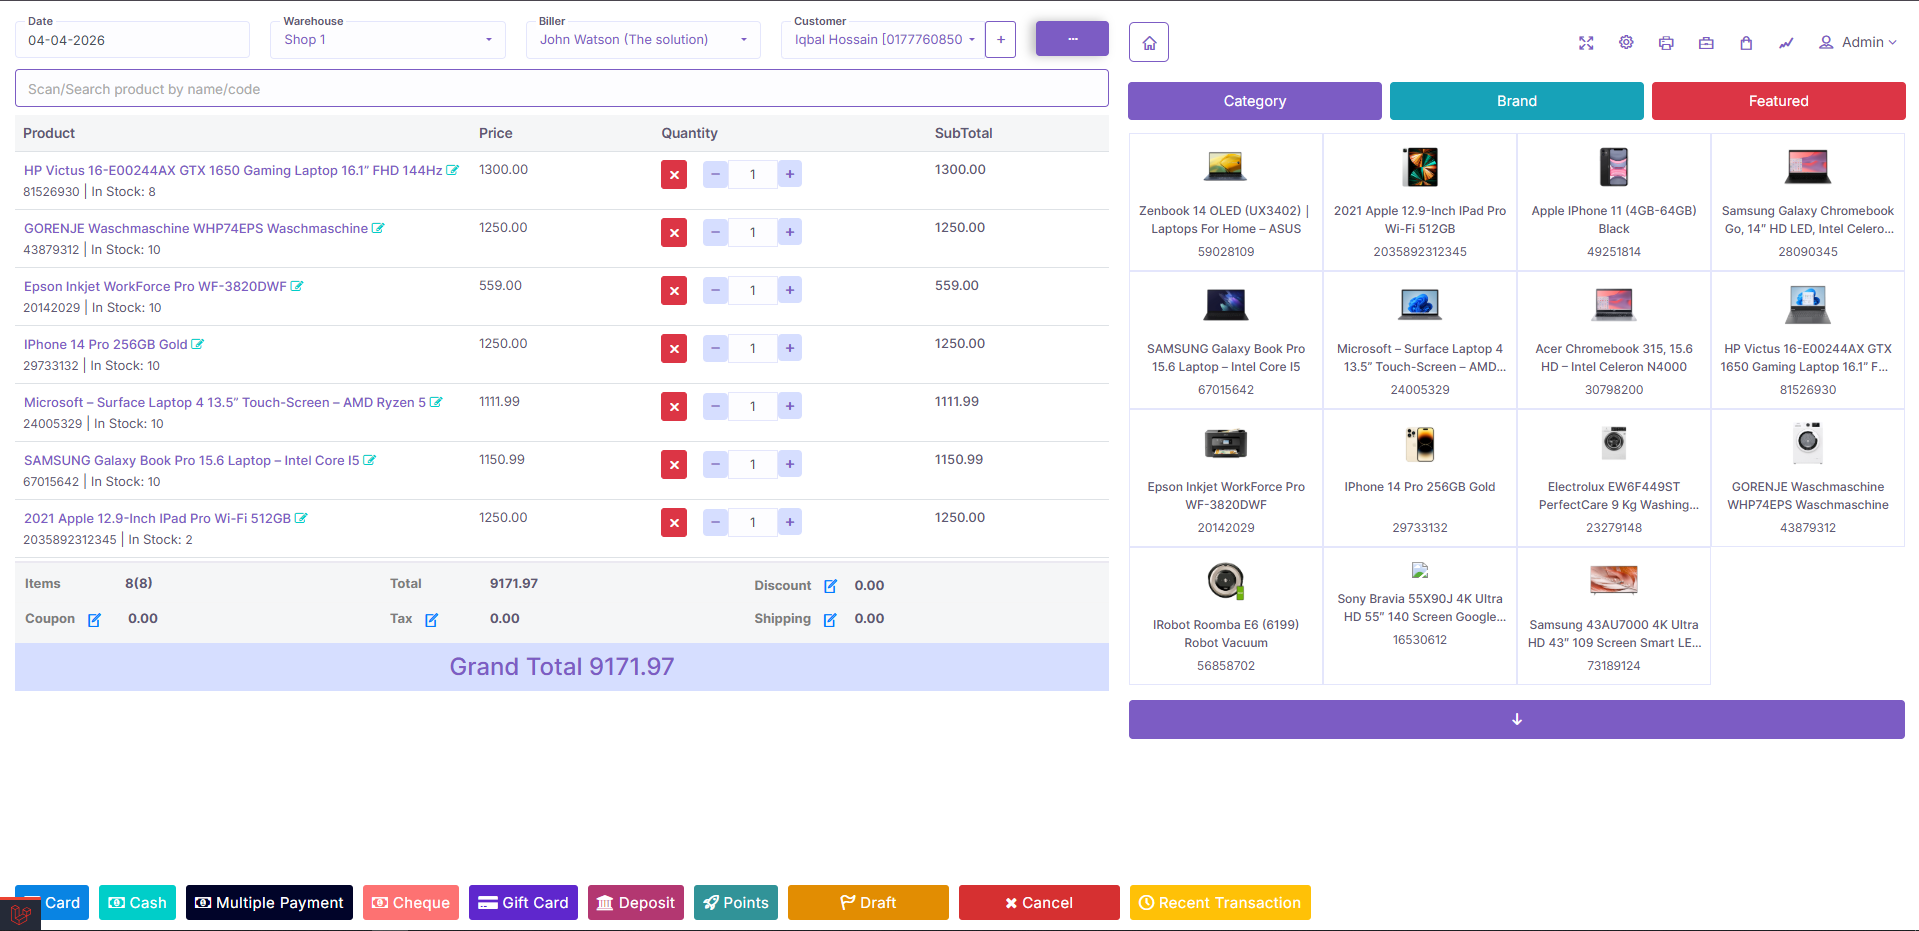The image size is (1919, 931).
Task: Click the home icon below the toolbar
Action: [x=1148, y=43]
